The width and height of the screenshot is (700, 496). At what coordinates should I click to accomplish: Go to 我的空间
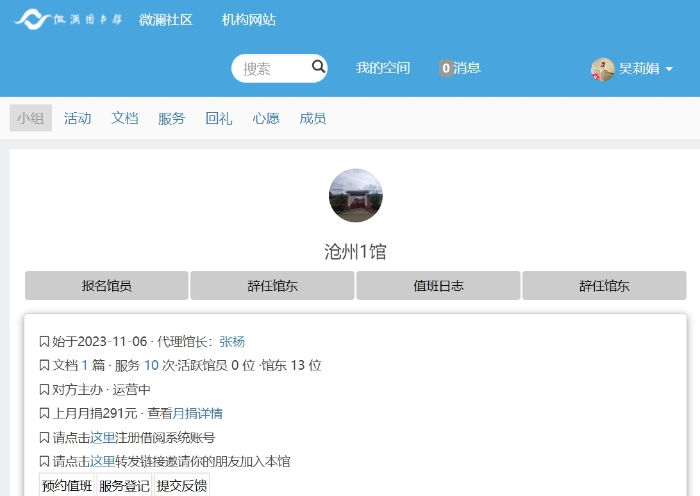382,69
